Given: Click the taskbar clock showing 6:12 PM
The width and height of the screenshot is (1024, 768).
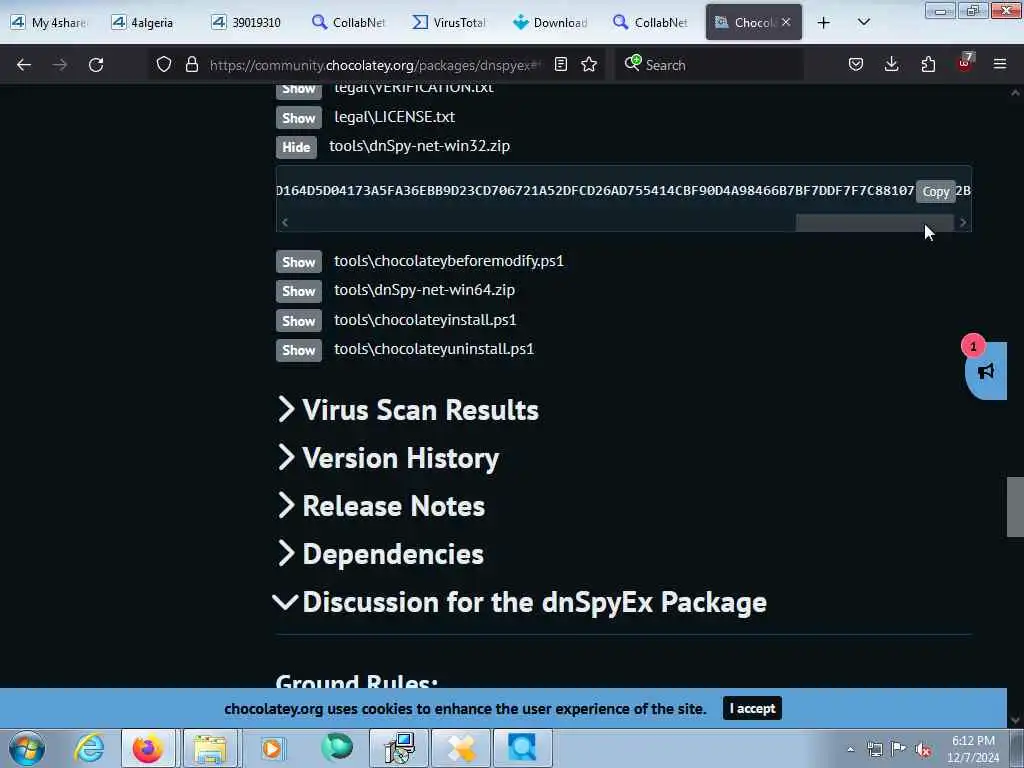Looking at the screenshot, I should 973,749.
